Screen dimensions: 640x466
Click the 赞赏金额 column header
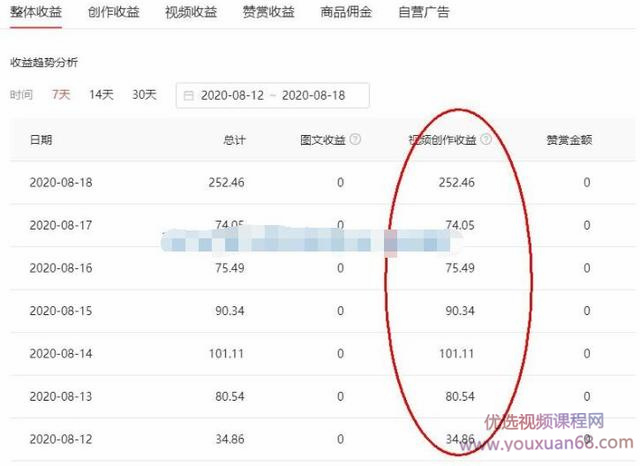pyautogui.click(x=569, y=140)
